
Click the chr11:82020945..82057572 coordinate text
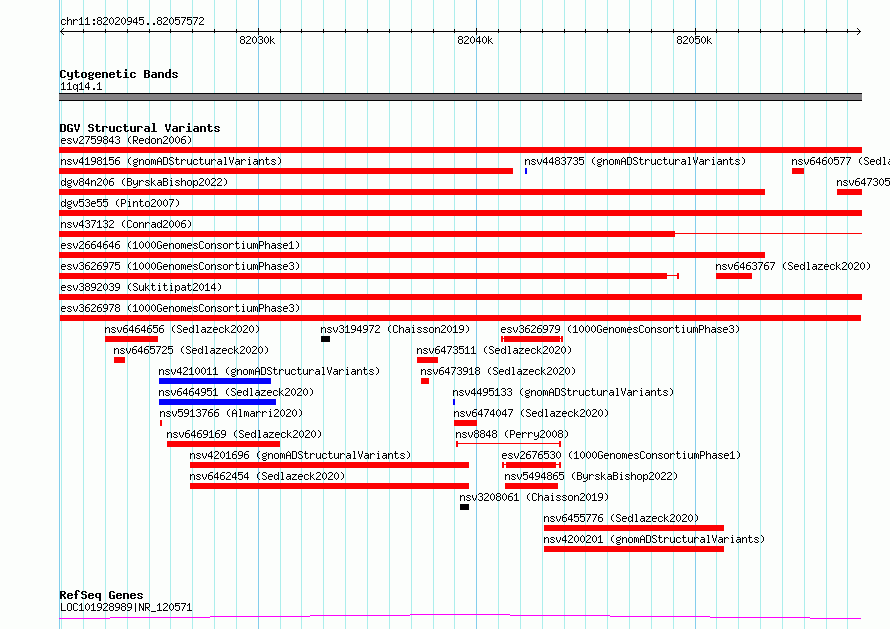point(132,21)
